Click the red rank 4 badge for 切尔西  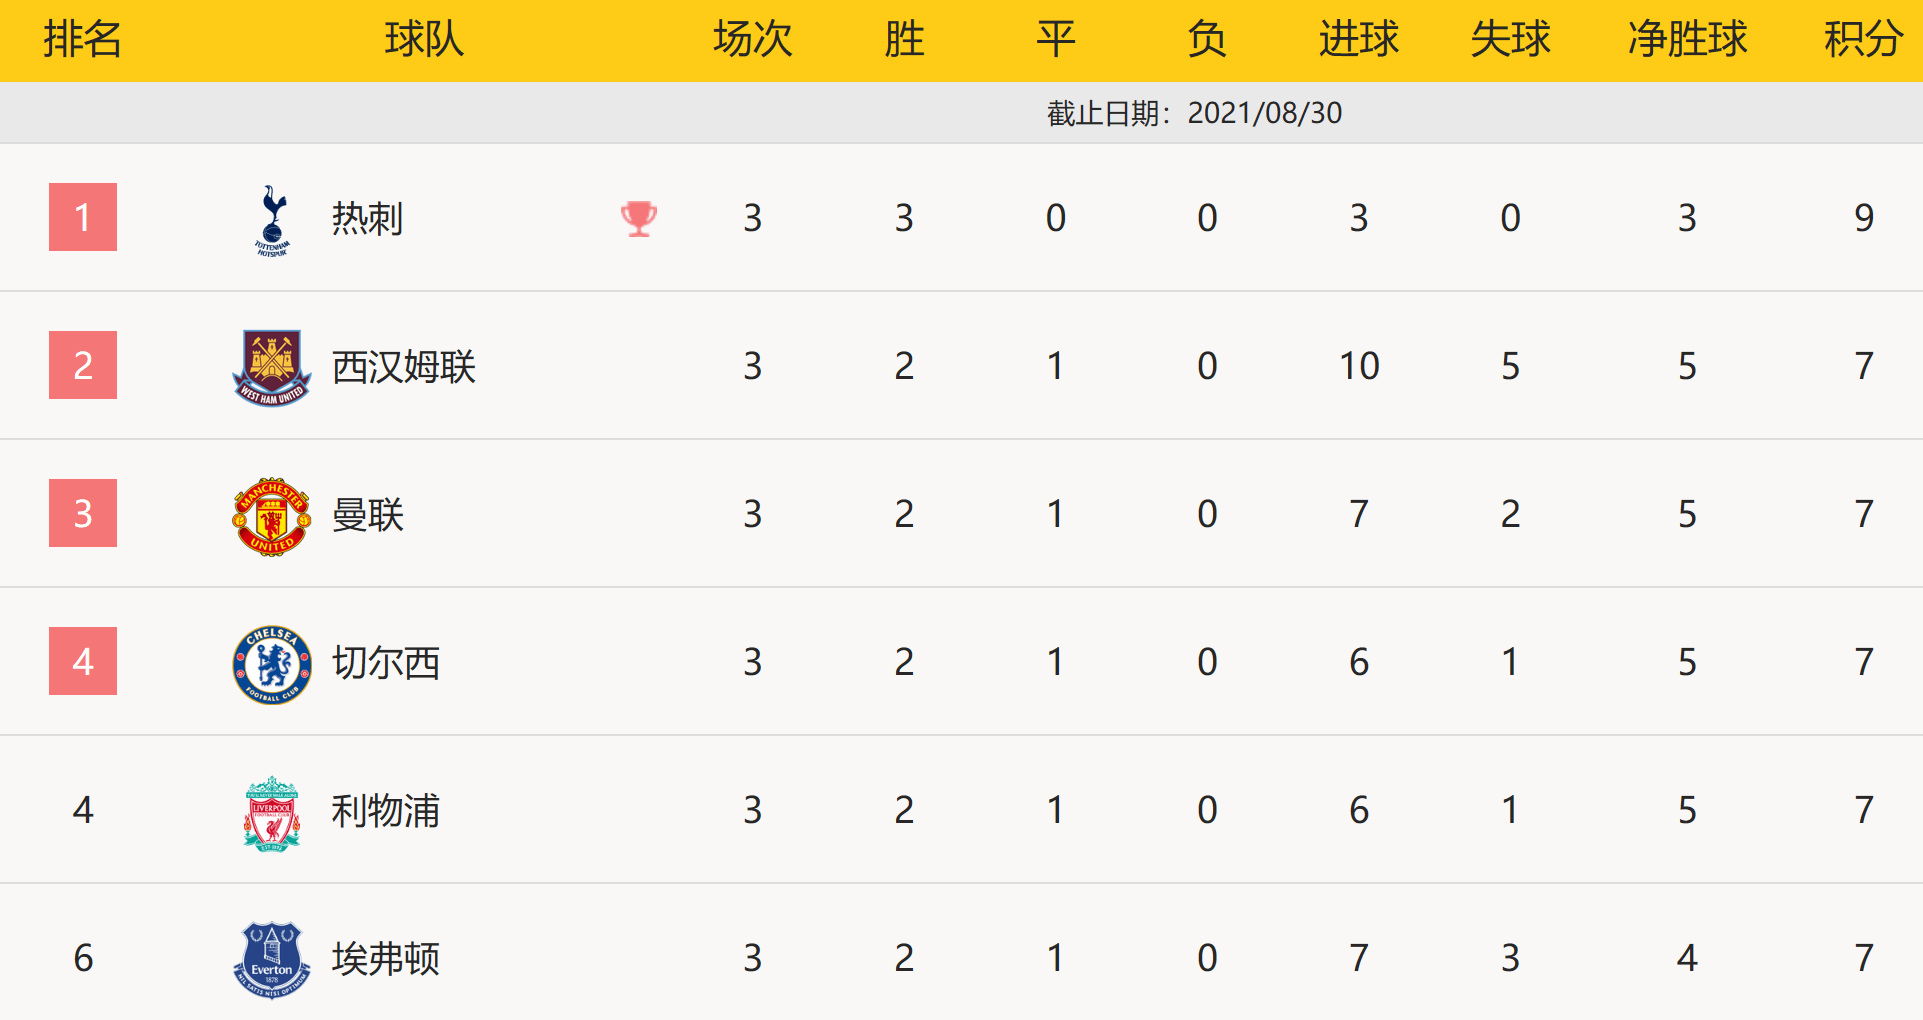[x=83, y=661]
